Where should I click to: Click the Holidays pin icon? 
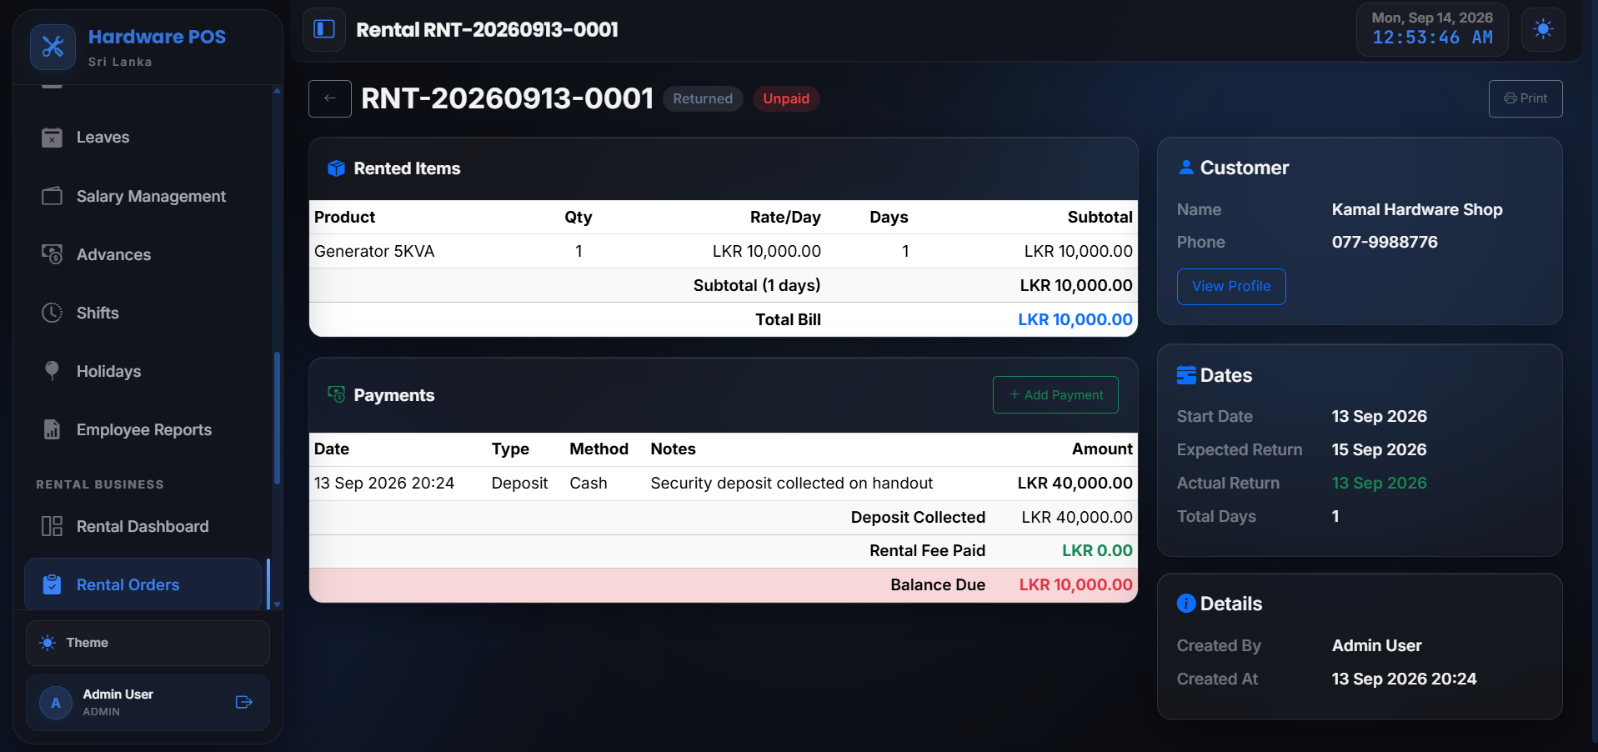pos(52,371)
